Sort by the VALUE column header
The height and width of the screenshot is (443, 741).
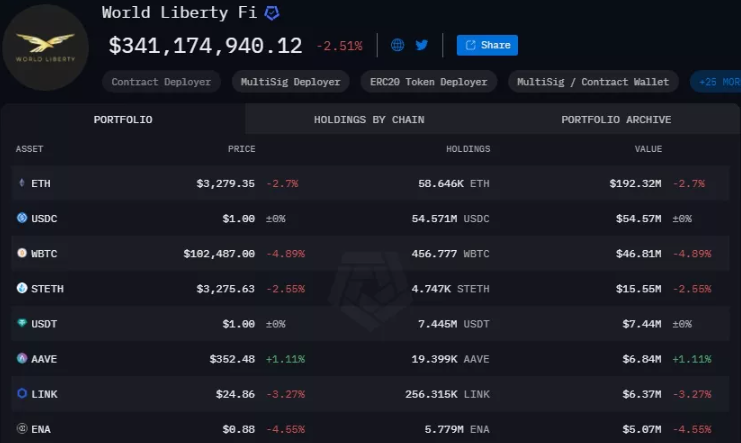tap(648, 149)
